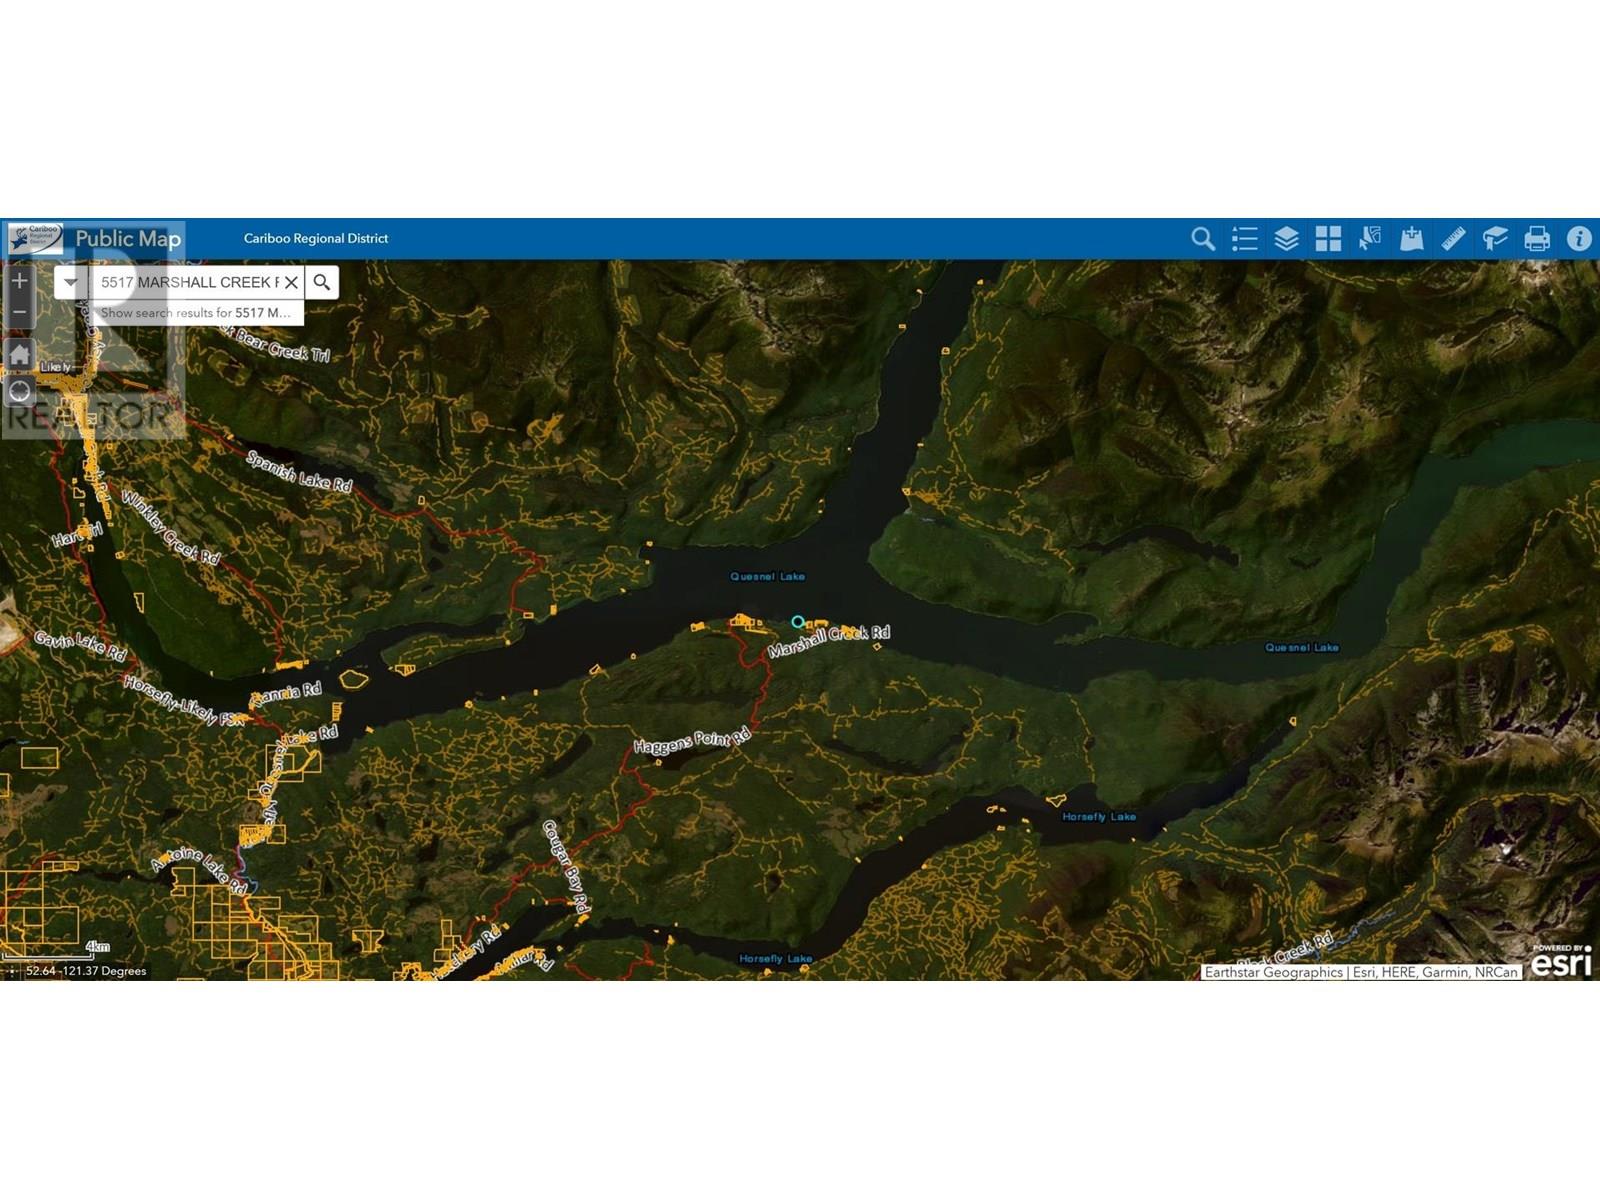Open the search tool in the header toolbar
The width and height of the screenshot is (1600, 1200).
click(x=1202, y=239)
